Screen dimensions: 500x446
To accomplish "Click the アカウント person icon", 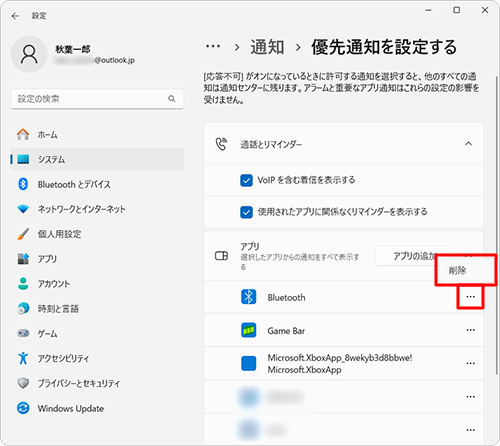I will pos(23,283).
